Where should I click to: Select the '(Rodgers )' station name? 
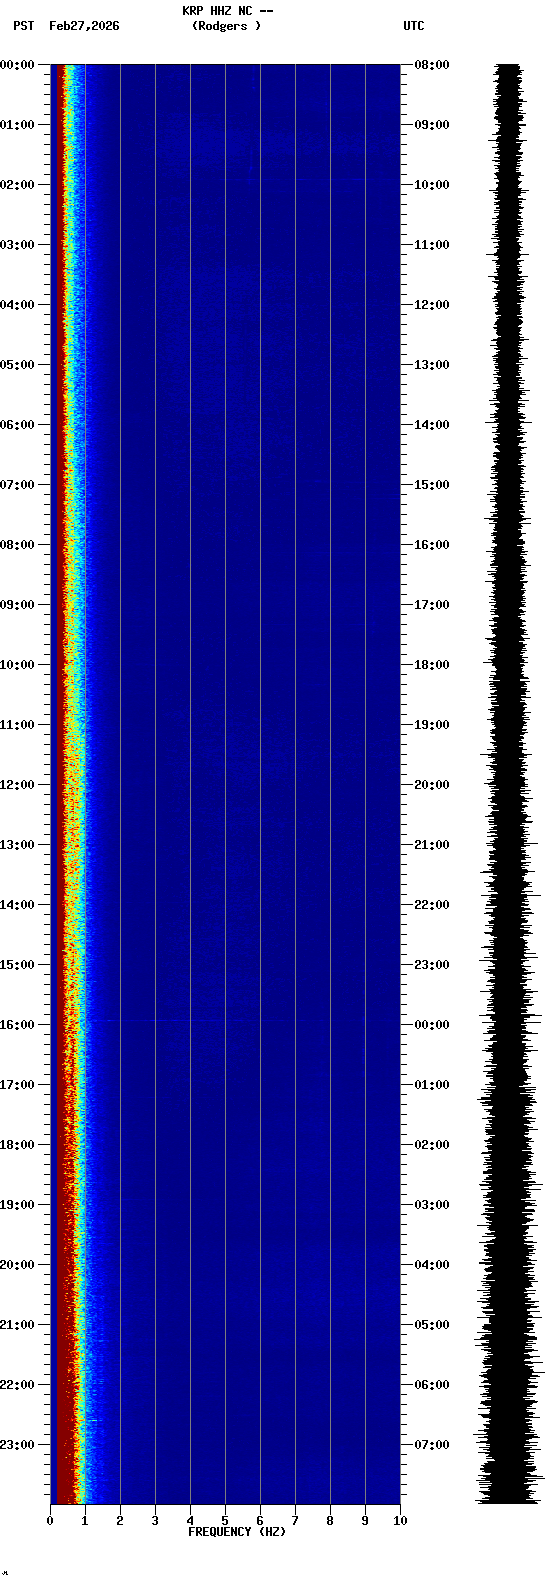point(227,26)
